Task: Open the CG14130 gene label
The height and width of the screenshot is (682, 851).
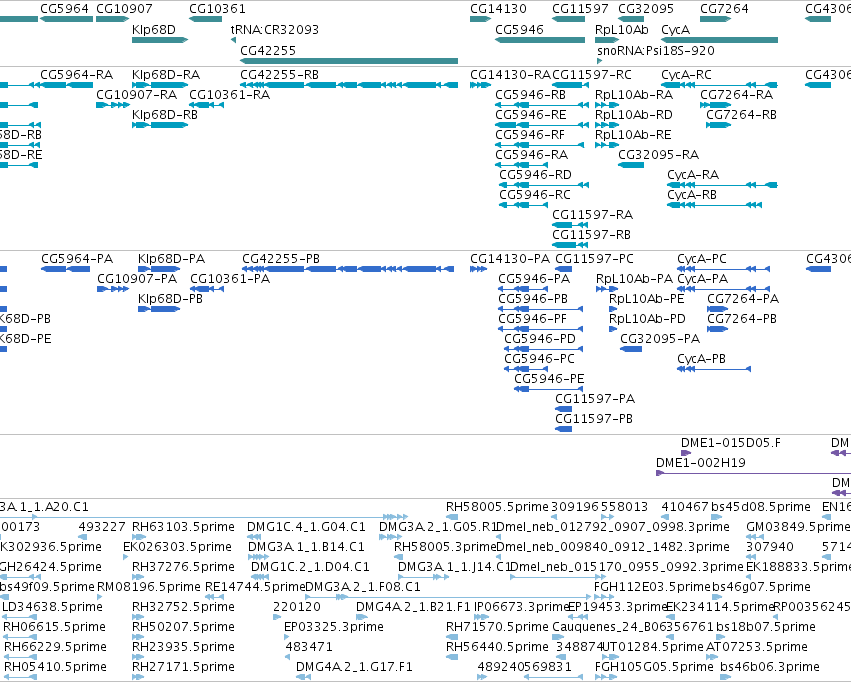Action: coord(498,9)
